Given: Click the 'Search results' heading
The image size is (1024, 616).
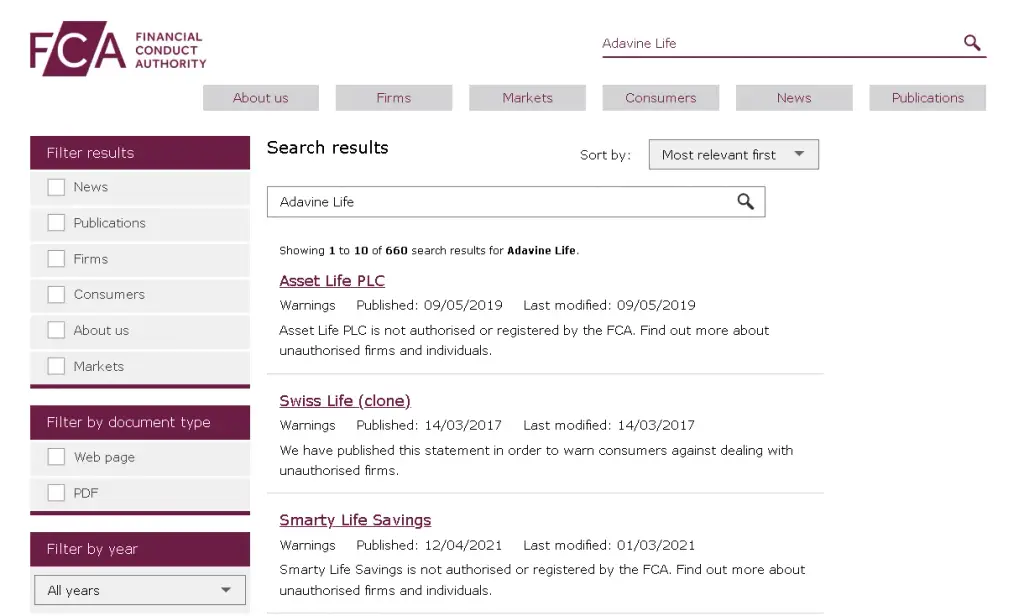Looking at the screenshot, I should [x=327, y=148].
